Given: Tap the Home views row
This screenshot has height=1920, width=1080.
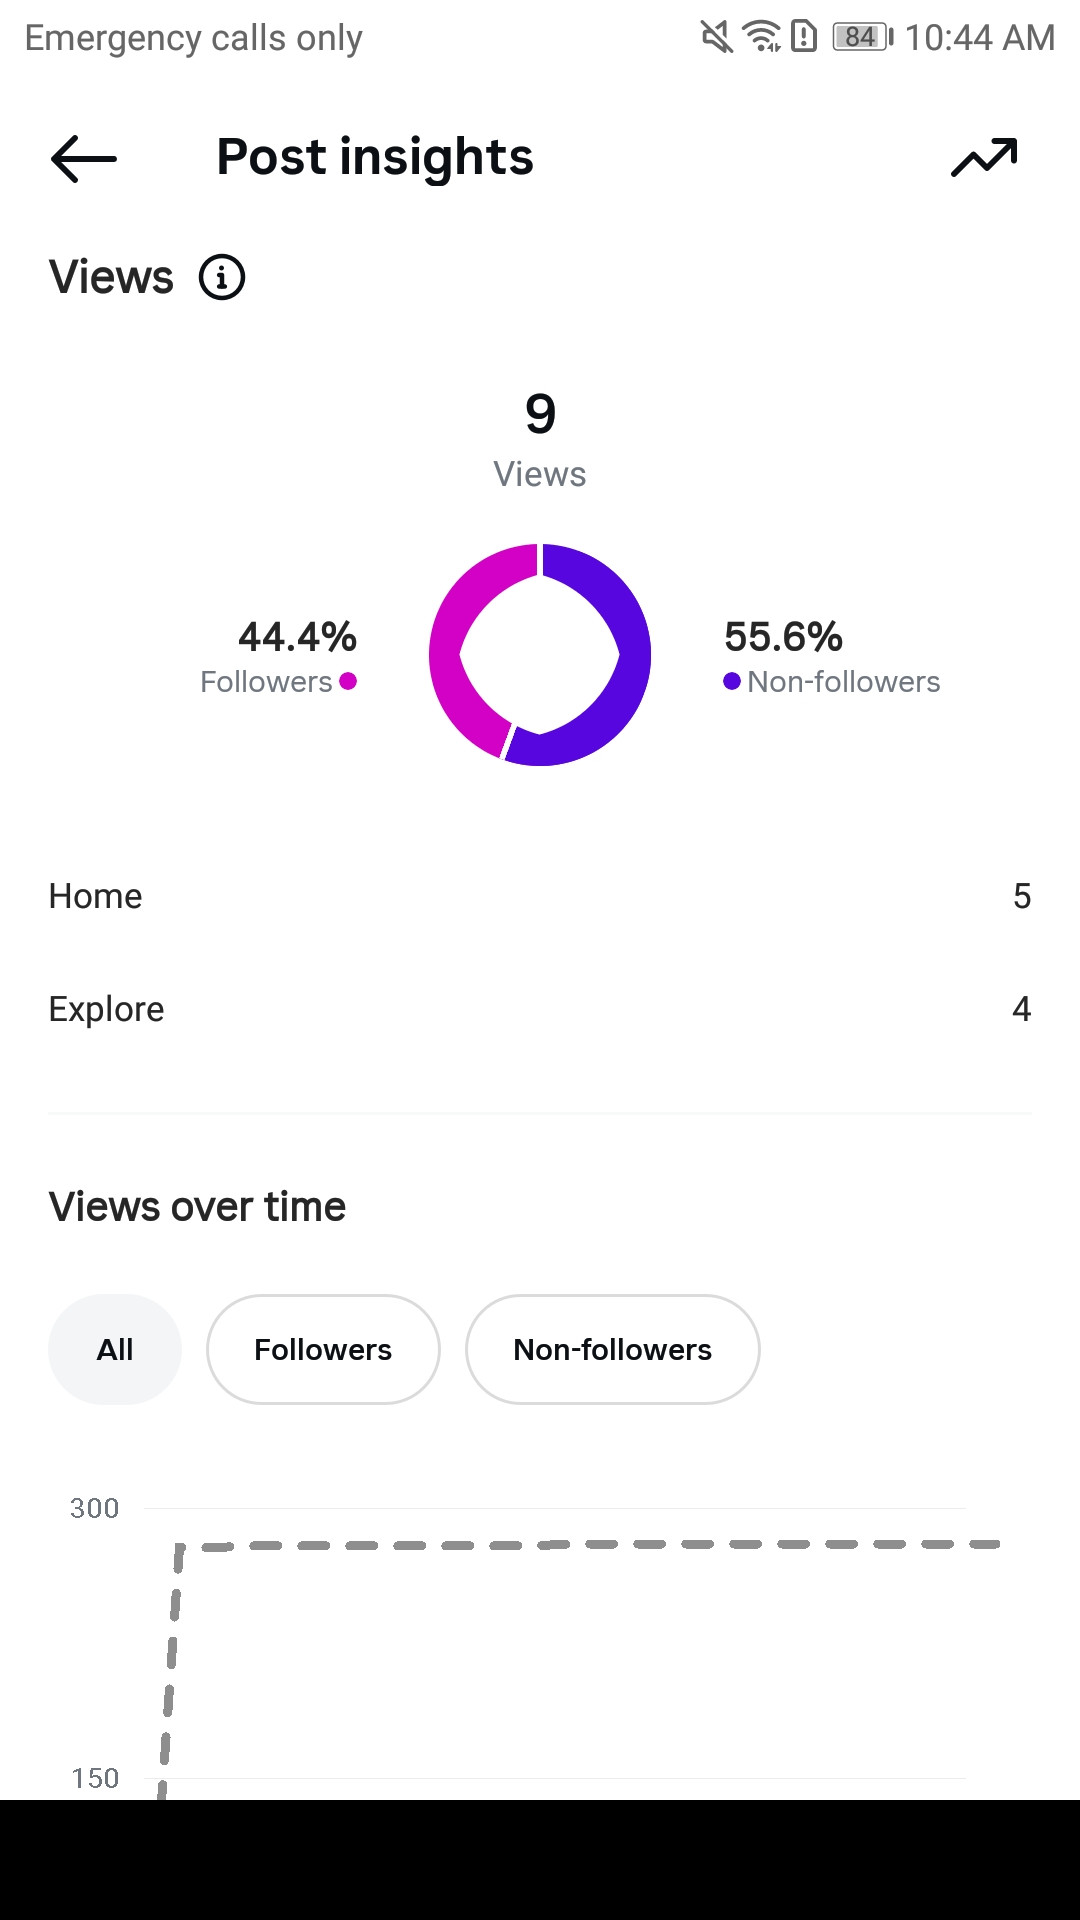Looking at the screenshot, I should coord(540,896).
